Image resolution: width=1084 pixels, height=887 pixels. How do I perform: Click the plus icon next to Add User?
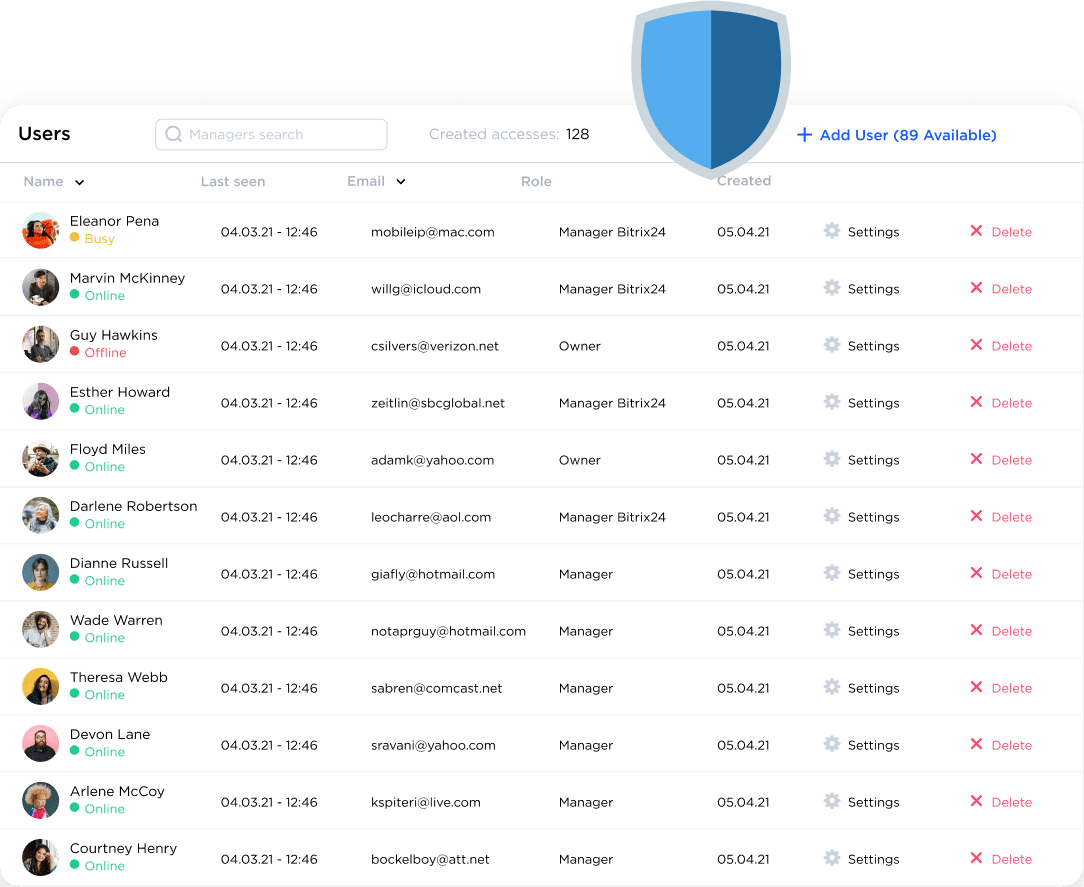coord(806,134)
